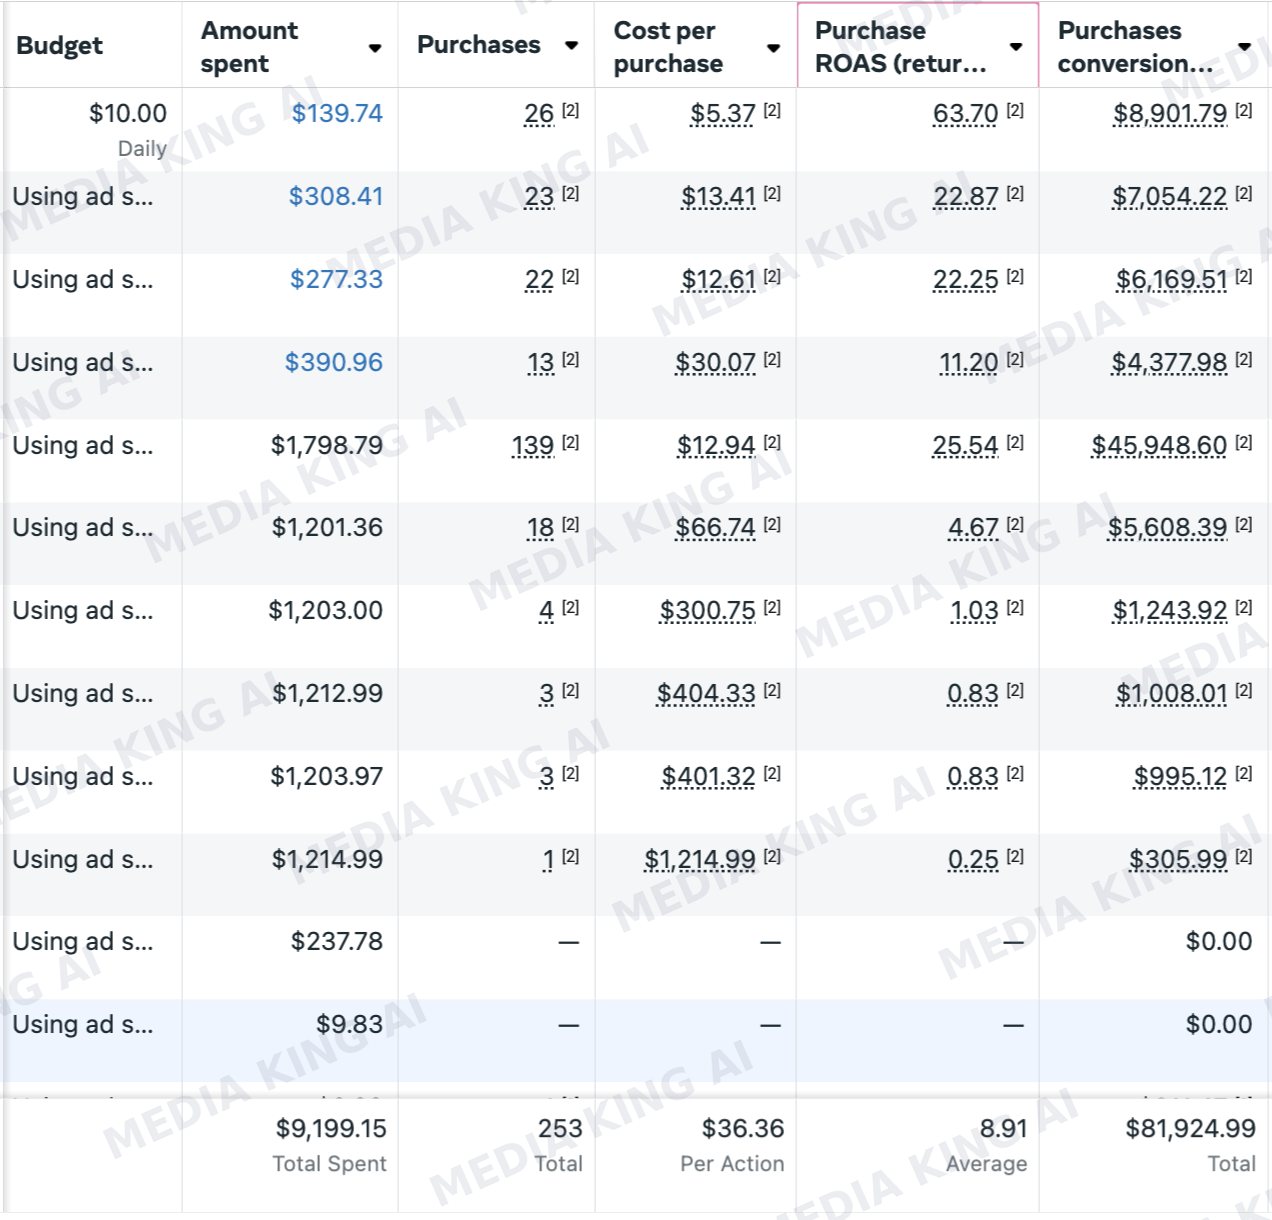
Task: Click the Cost per purchase header label
Action: coord(668,47)
